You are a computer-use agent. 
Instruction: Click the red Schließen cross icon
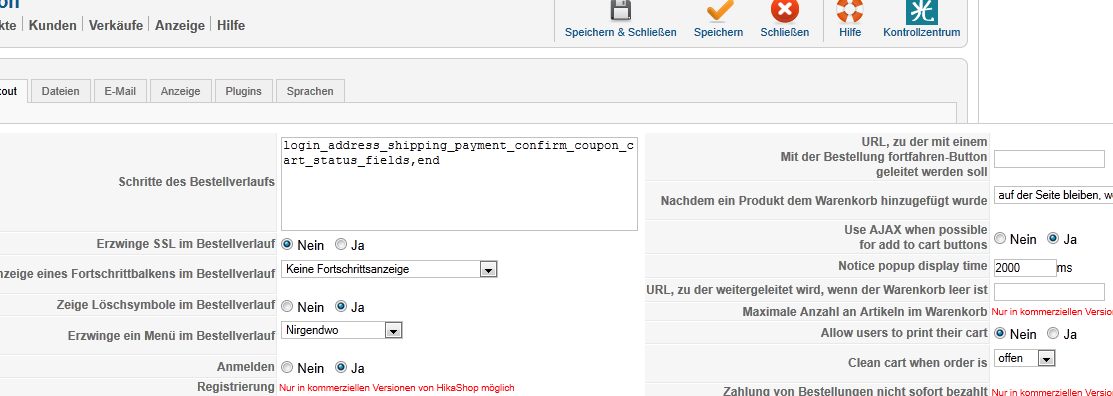click(784, 11)
